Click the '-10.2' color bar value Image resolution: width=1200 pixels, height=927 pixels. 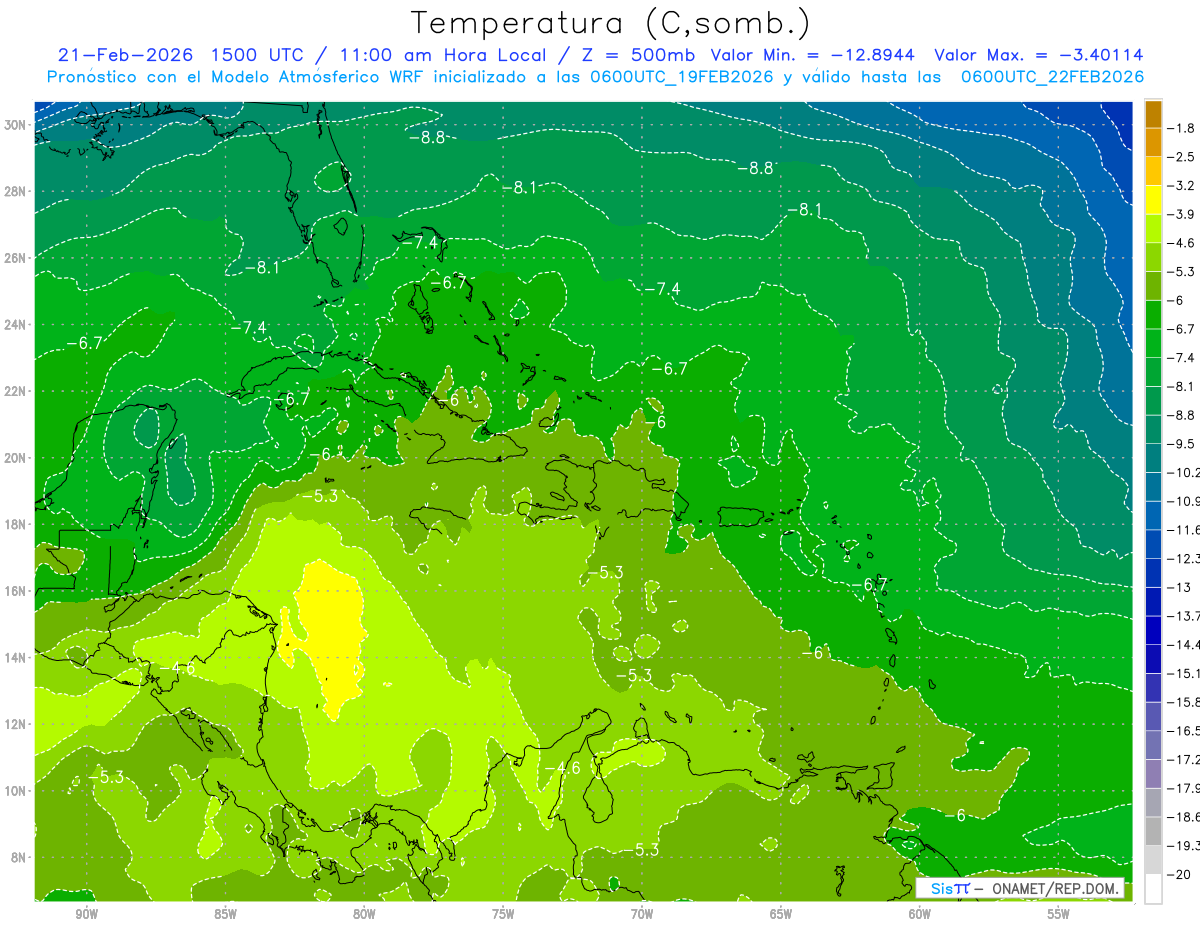pyautogui.click(x=1184, y=473)
